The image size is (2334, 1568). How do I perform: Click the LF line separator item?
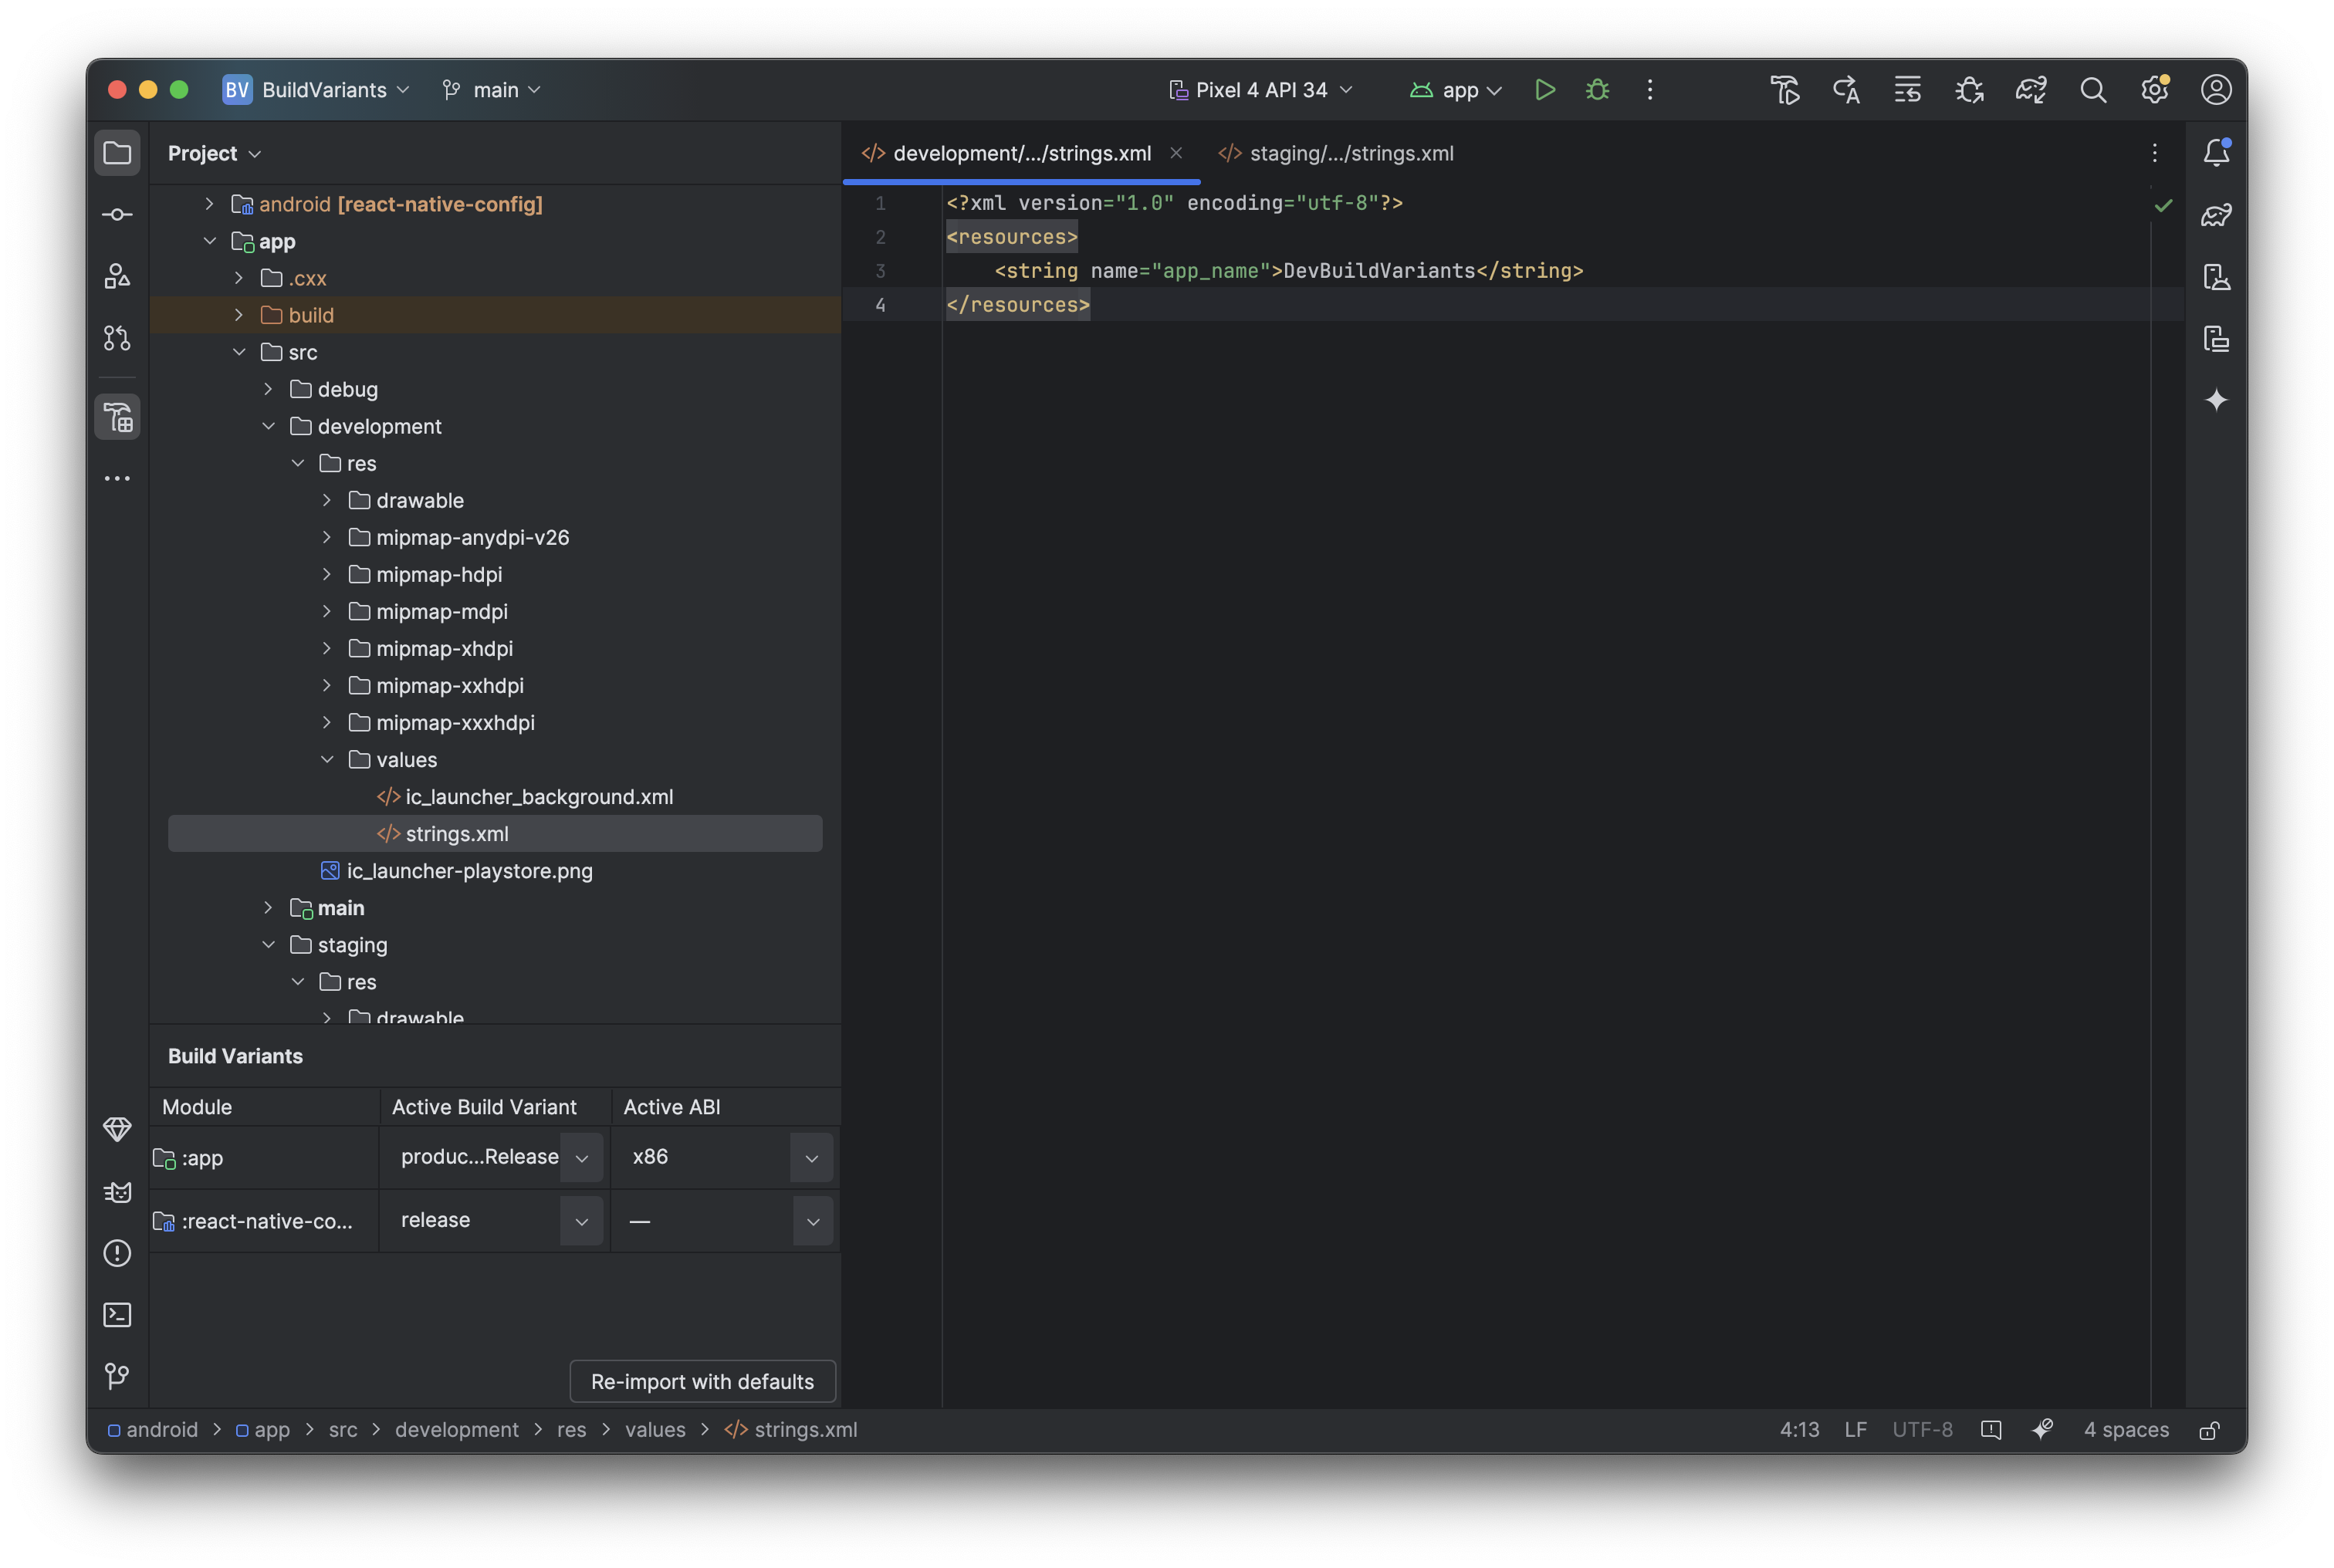pos(1855,1430)
